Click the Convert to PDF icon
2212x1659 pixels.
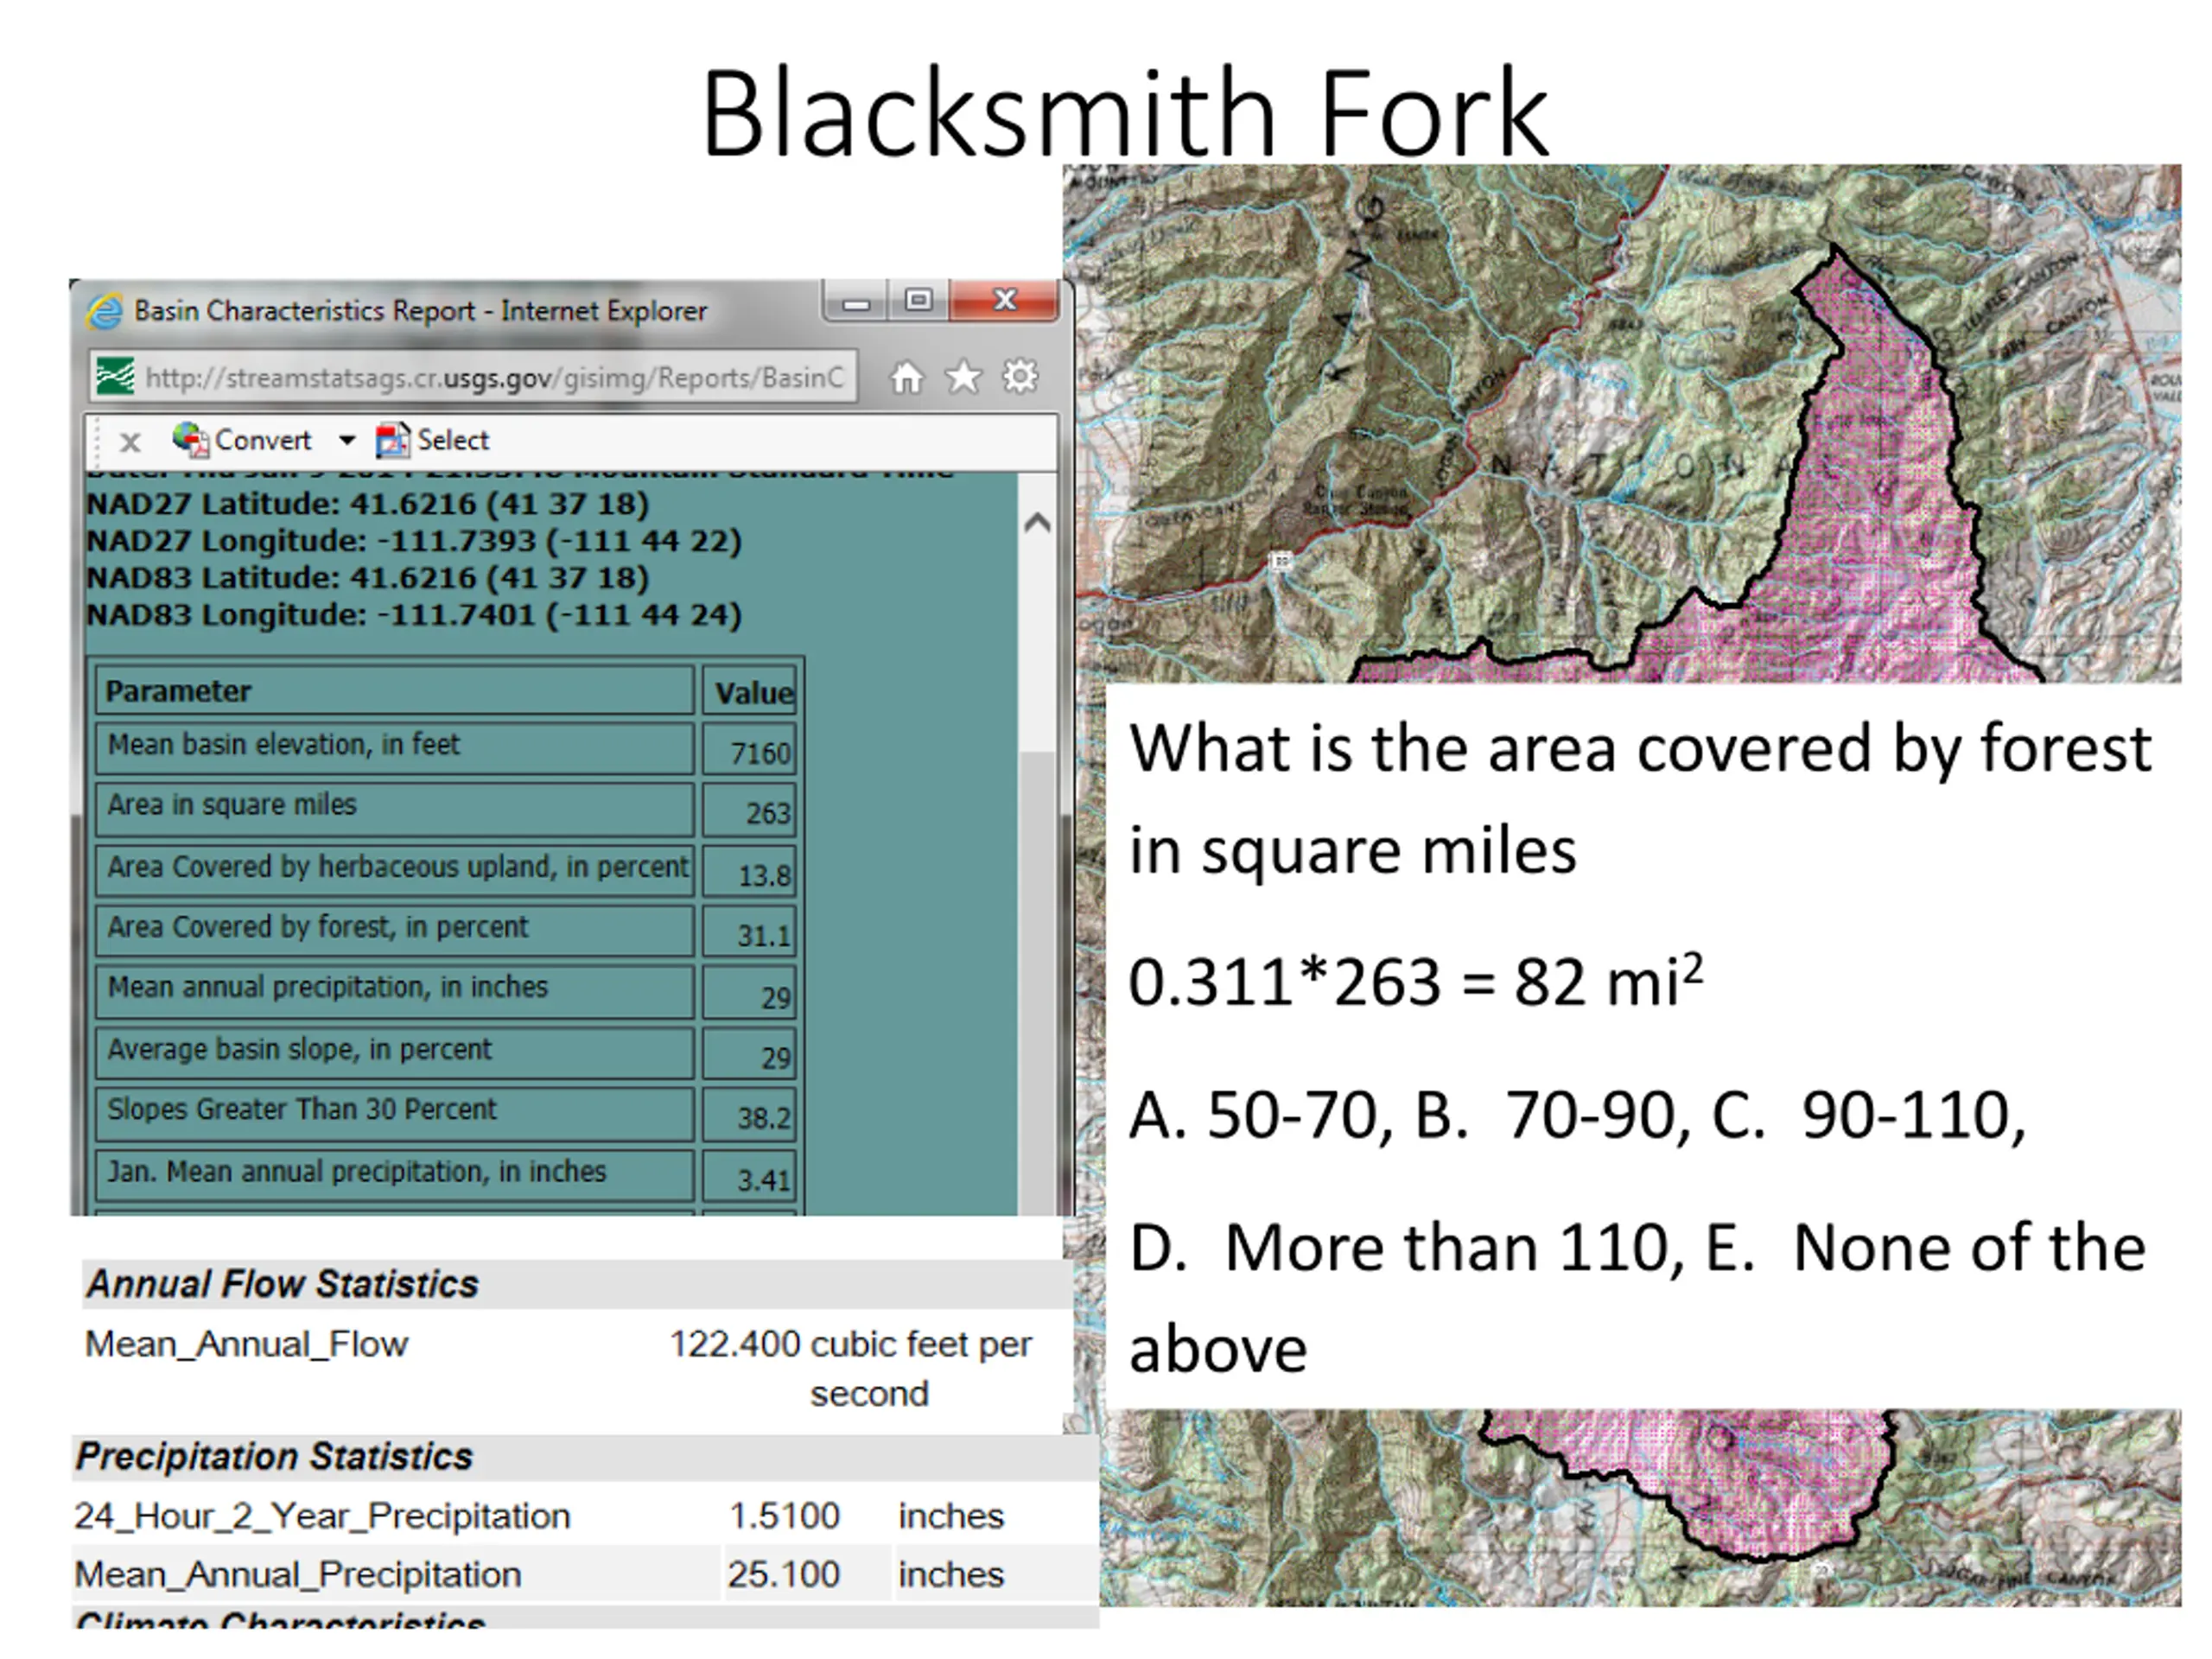click(x=190, y=440)
